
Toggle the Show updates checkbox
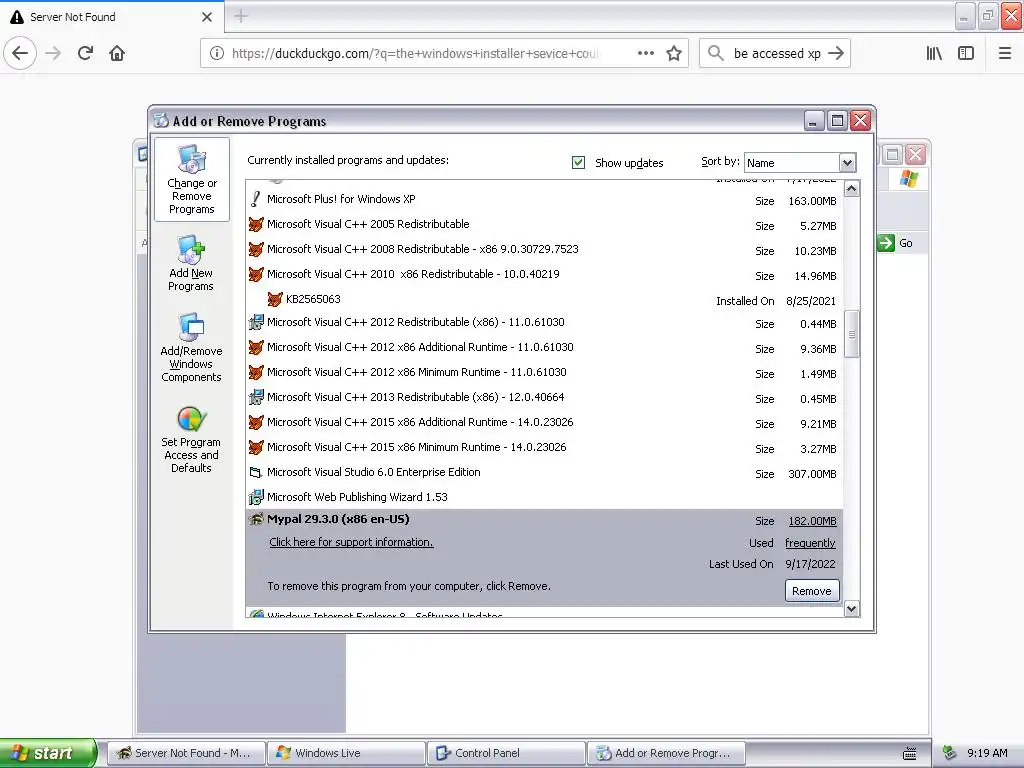578,162
